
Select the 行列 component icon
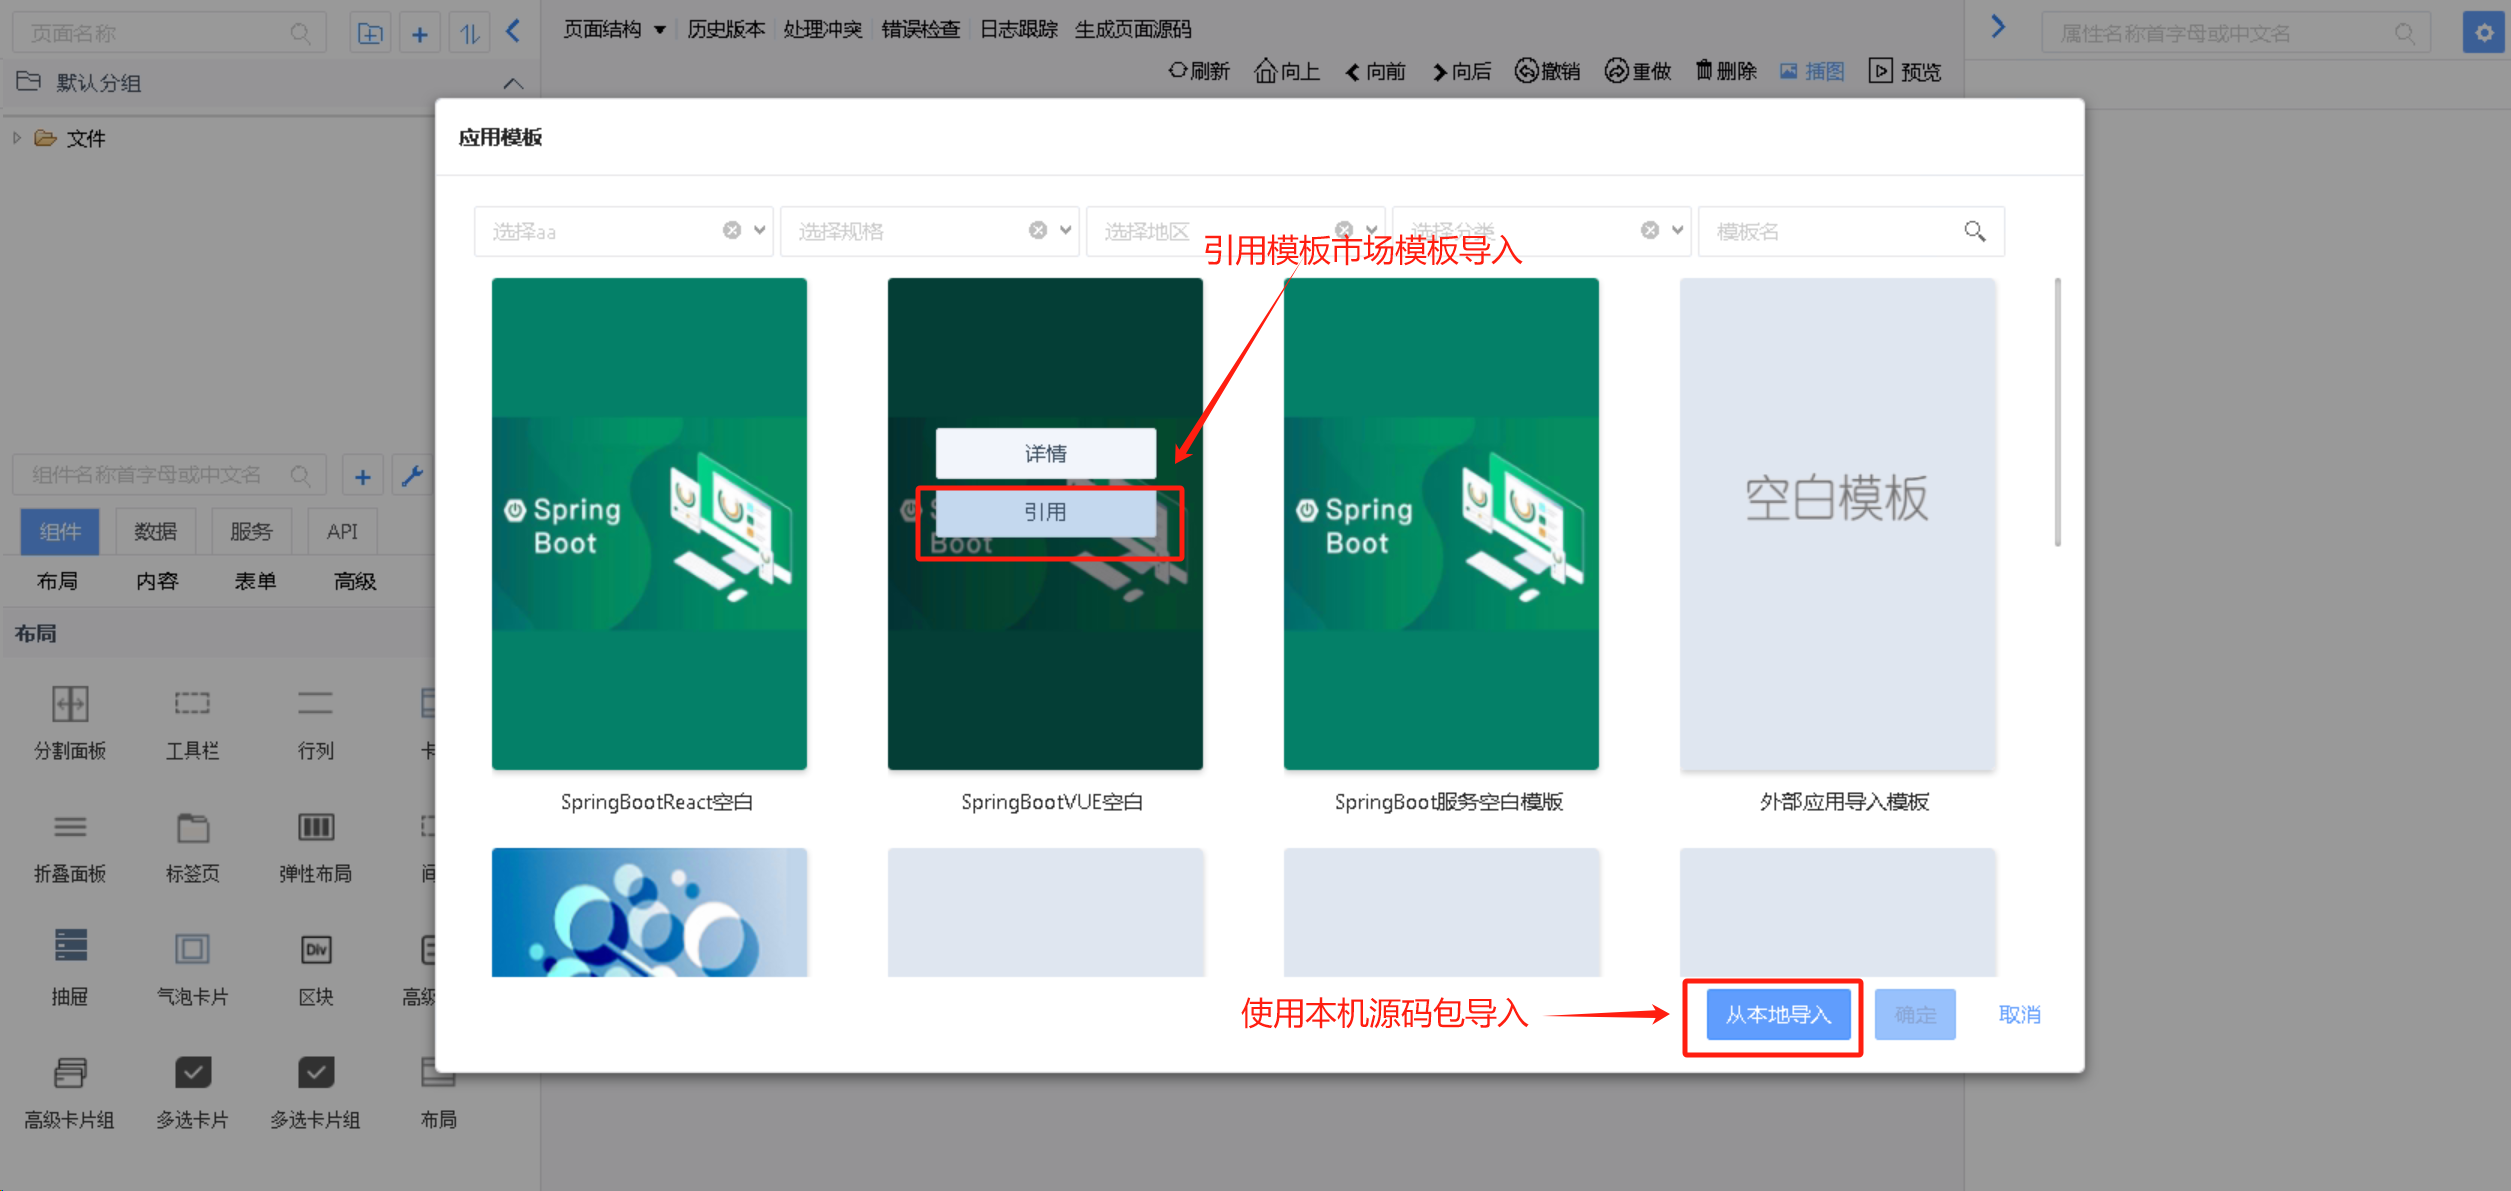click(315, 704)
